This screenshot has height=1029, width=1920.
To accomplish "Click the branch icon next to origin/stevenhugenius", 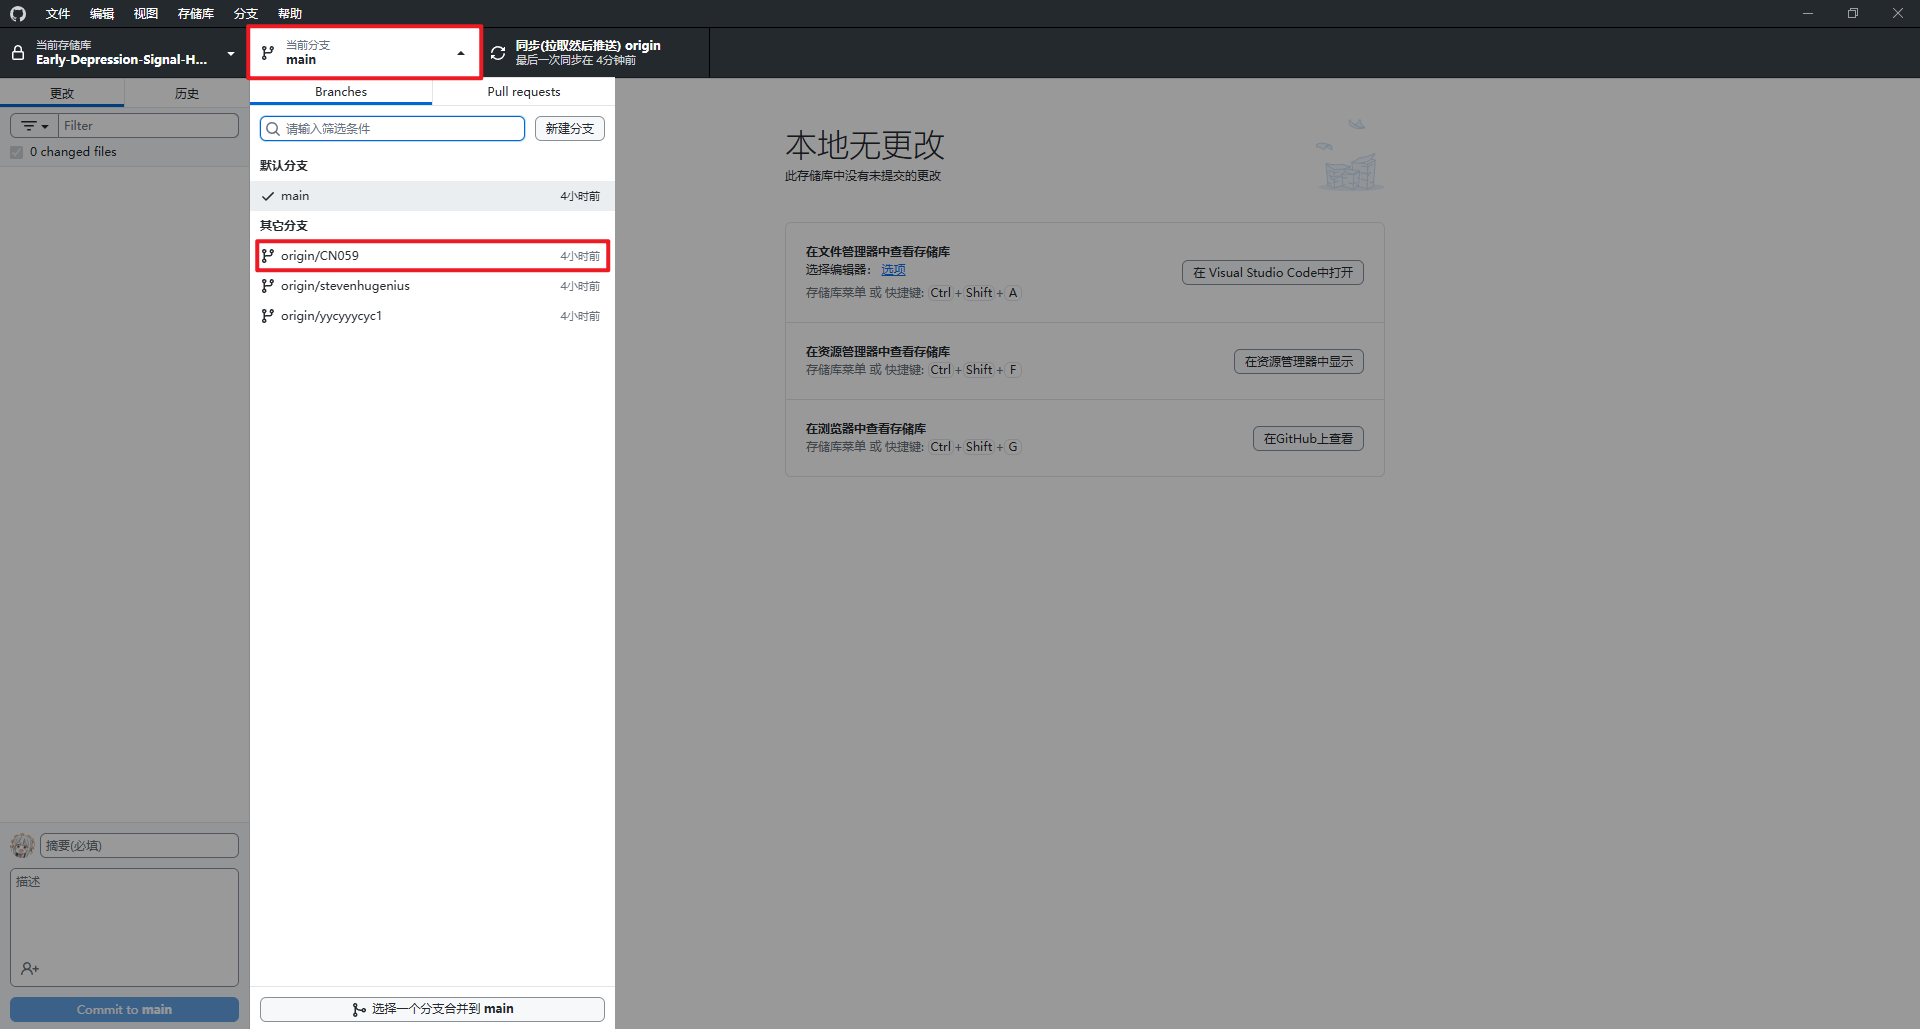I will 268,286.
